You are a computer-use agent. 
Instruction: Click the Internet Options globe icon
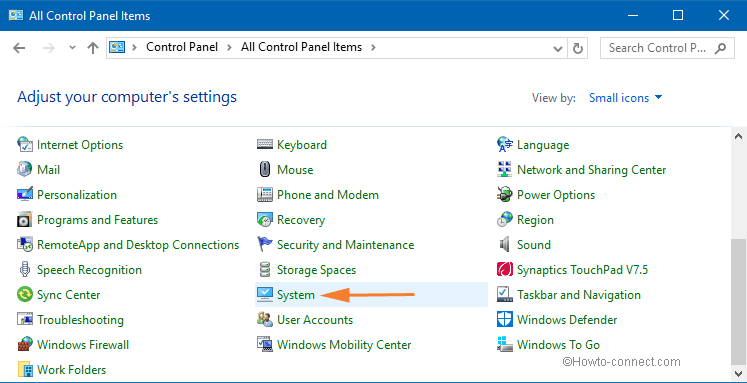pos(24,144)
